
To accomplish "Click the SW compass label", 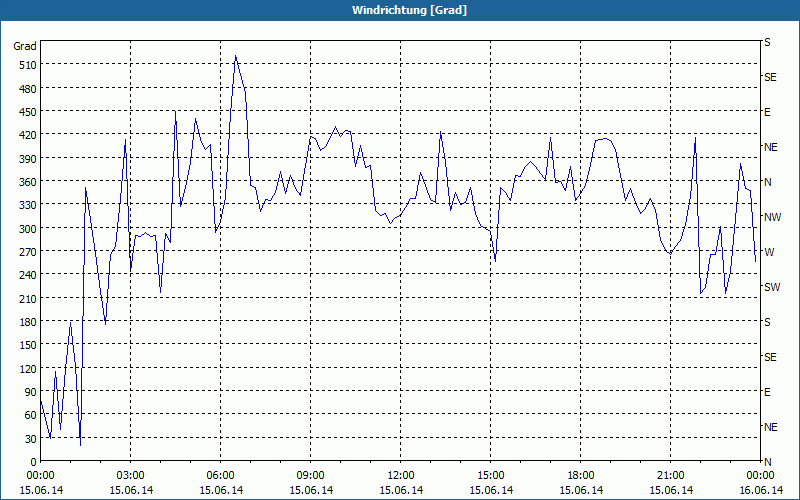I will click(x=772, y=287).
